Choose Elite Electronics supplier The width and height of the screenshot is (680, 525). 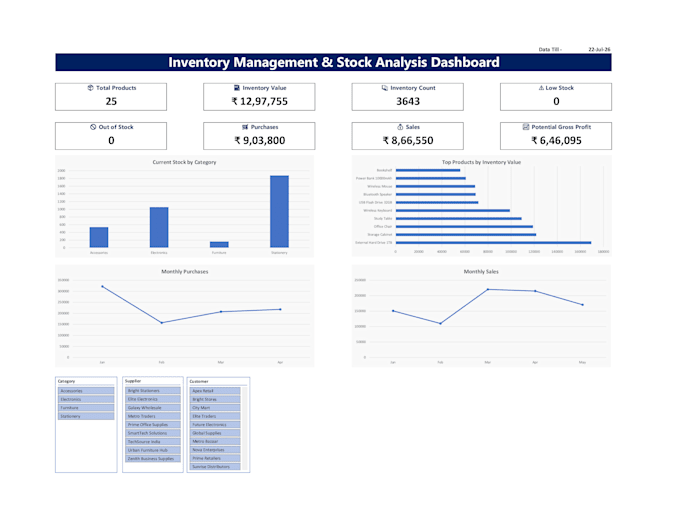[153, 399]
